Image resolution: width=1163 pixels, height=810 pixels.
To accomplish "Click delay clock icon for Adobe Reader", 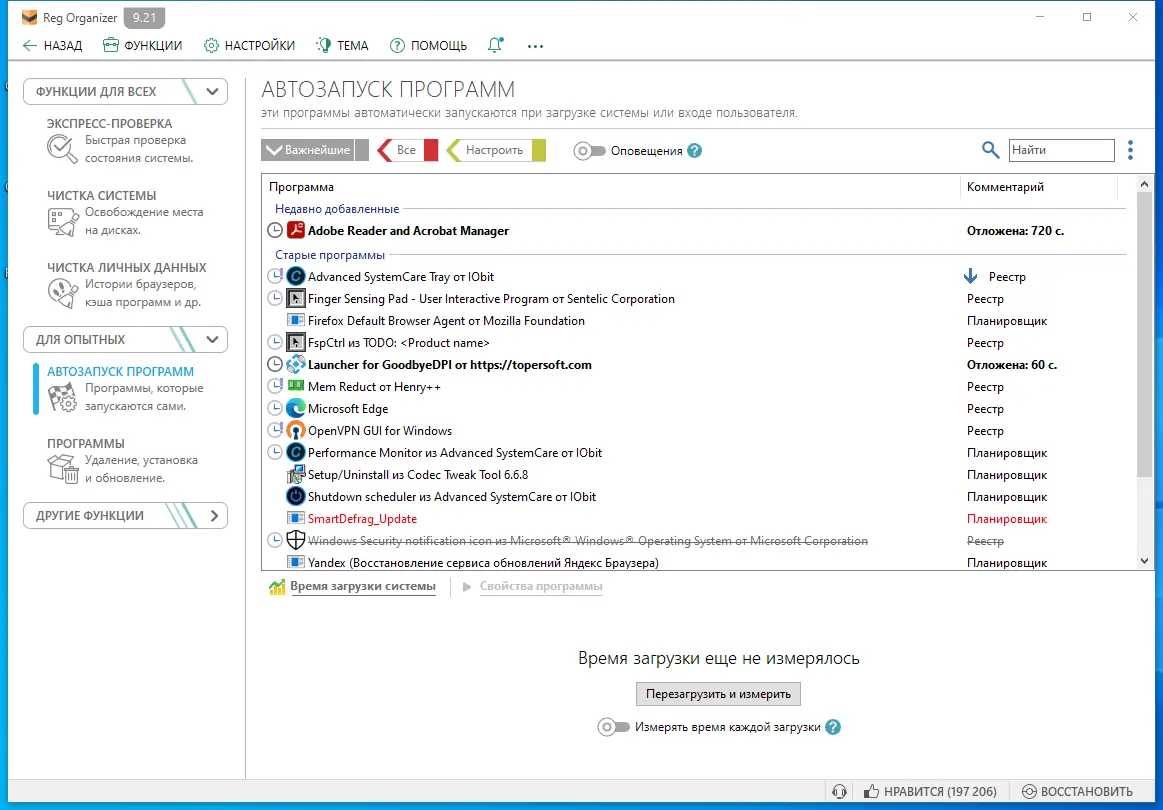I will point(274,230).
